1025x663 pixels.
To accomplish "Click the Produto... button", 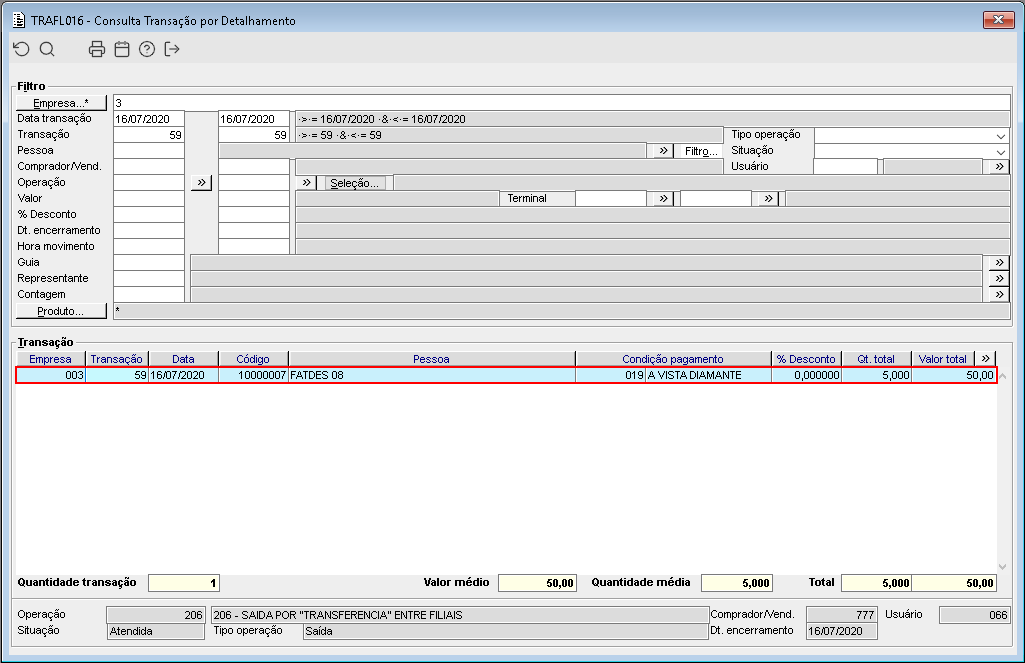I will click(61, 311).
